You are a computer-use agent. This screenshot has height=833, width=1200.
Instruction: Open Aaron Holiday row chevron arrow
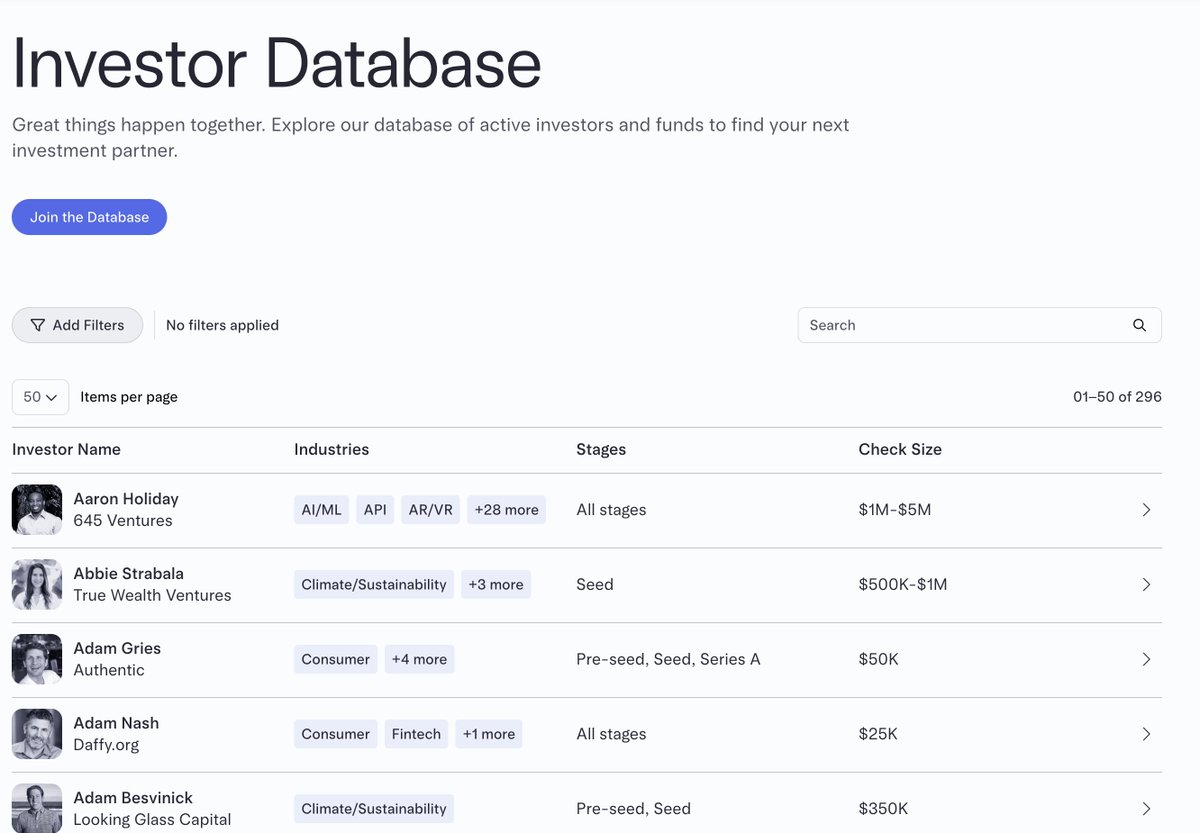1146,510
